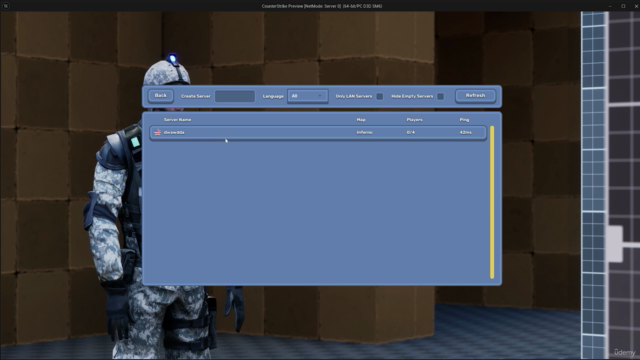This screenshot has width=640, height=360.
Task: Click the Refresh button
Action: pos(476,96)
